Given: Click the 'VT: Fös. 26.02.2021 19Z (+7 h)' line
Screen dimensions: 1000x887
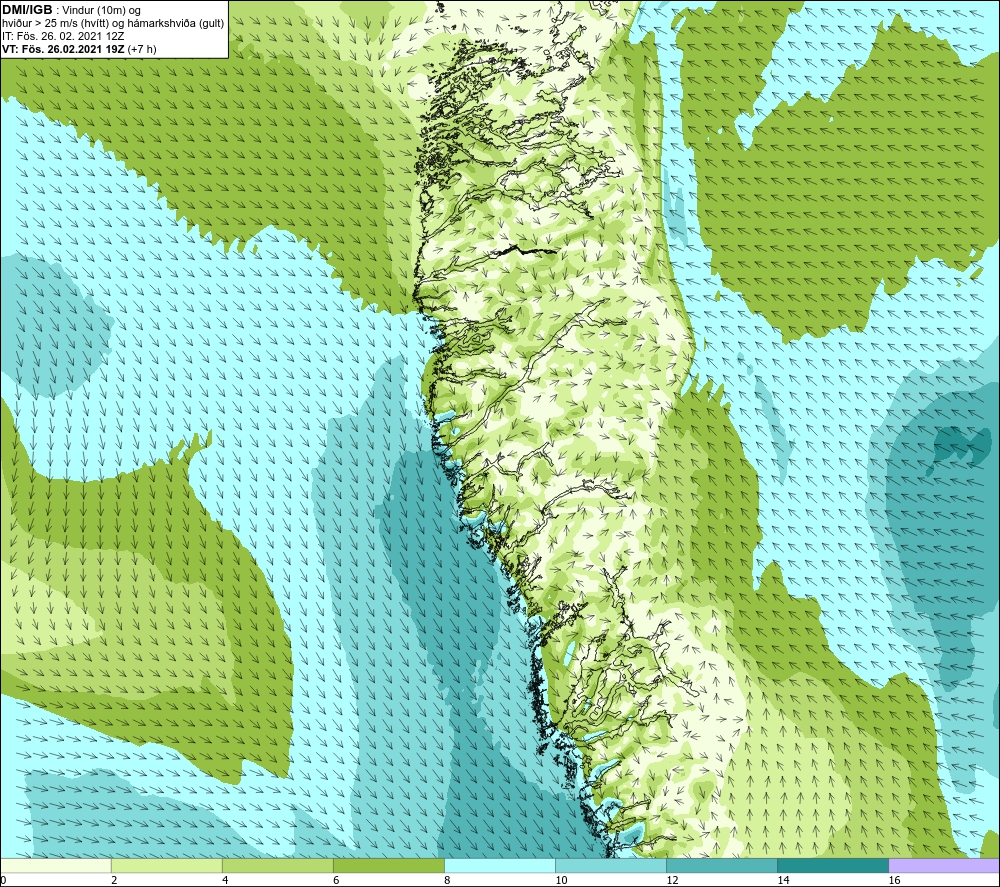Looking at the screenshot, I should (79, 48).
